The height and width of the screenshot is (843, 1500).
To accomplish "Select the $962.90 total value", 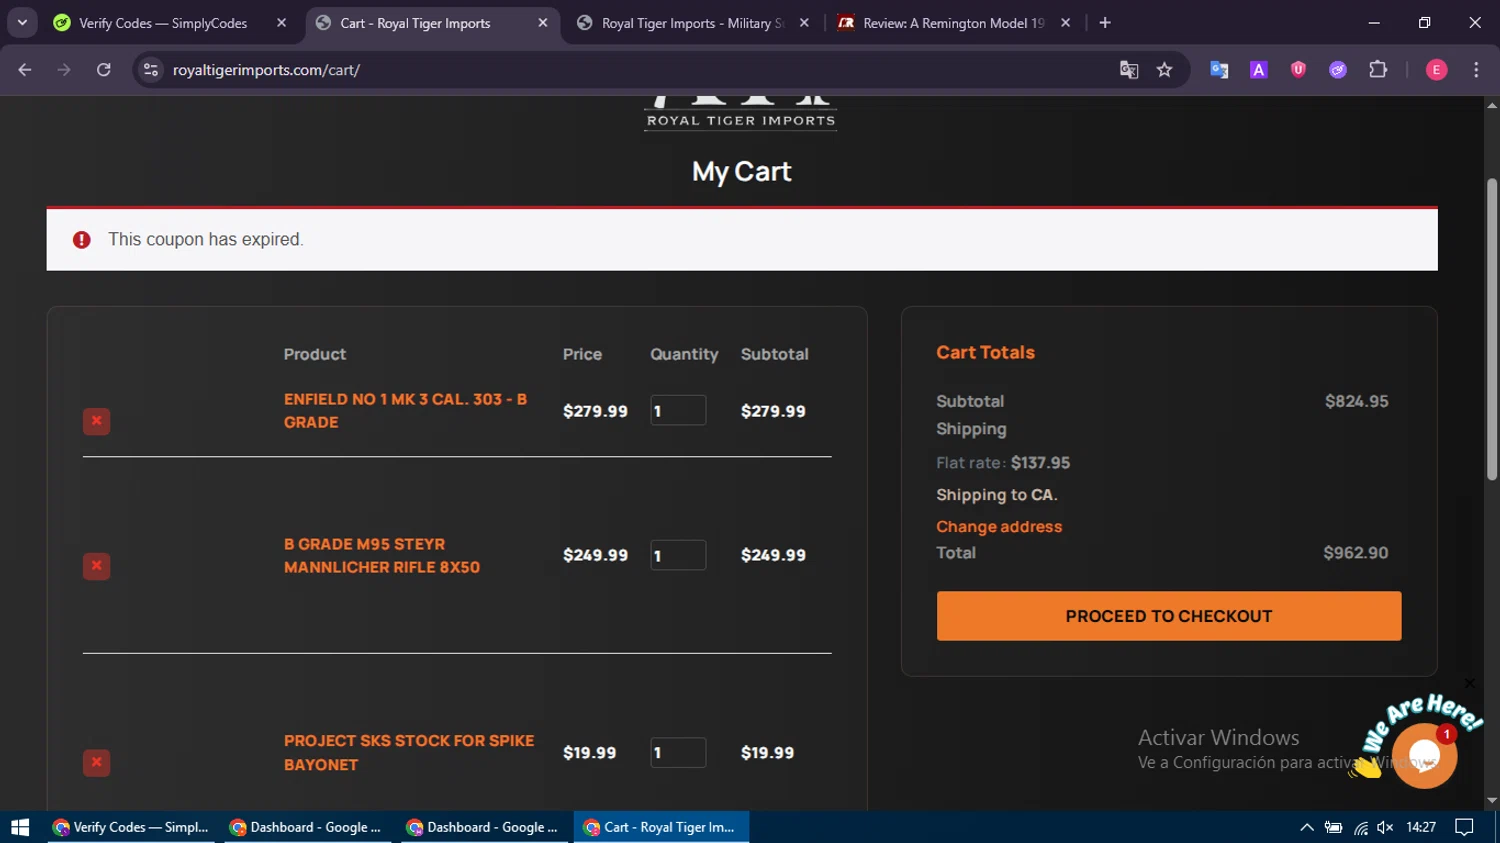I will 1356,553.
